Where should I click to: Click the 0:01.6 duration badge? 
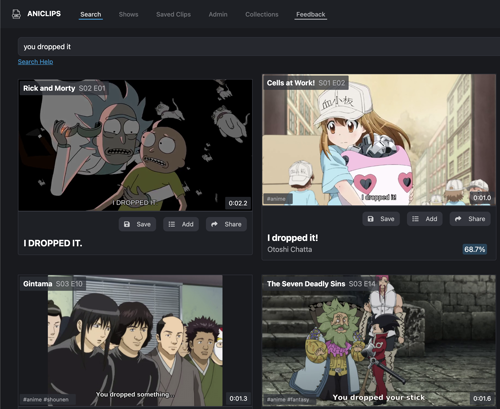point(482,398)
